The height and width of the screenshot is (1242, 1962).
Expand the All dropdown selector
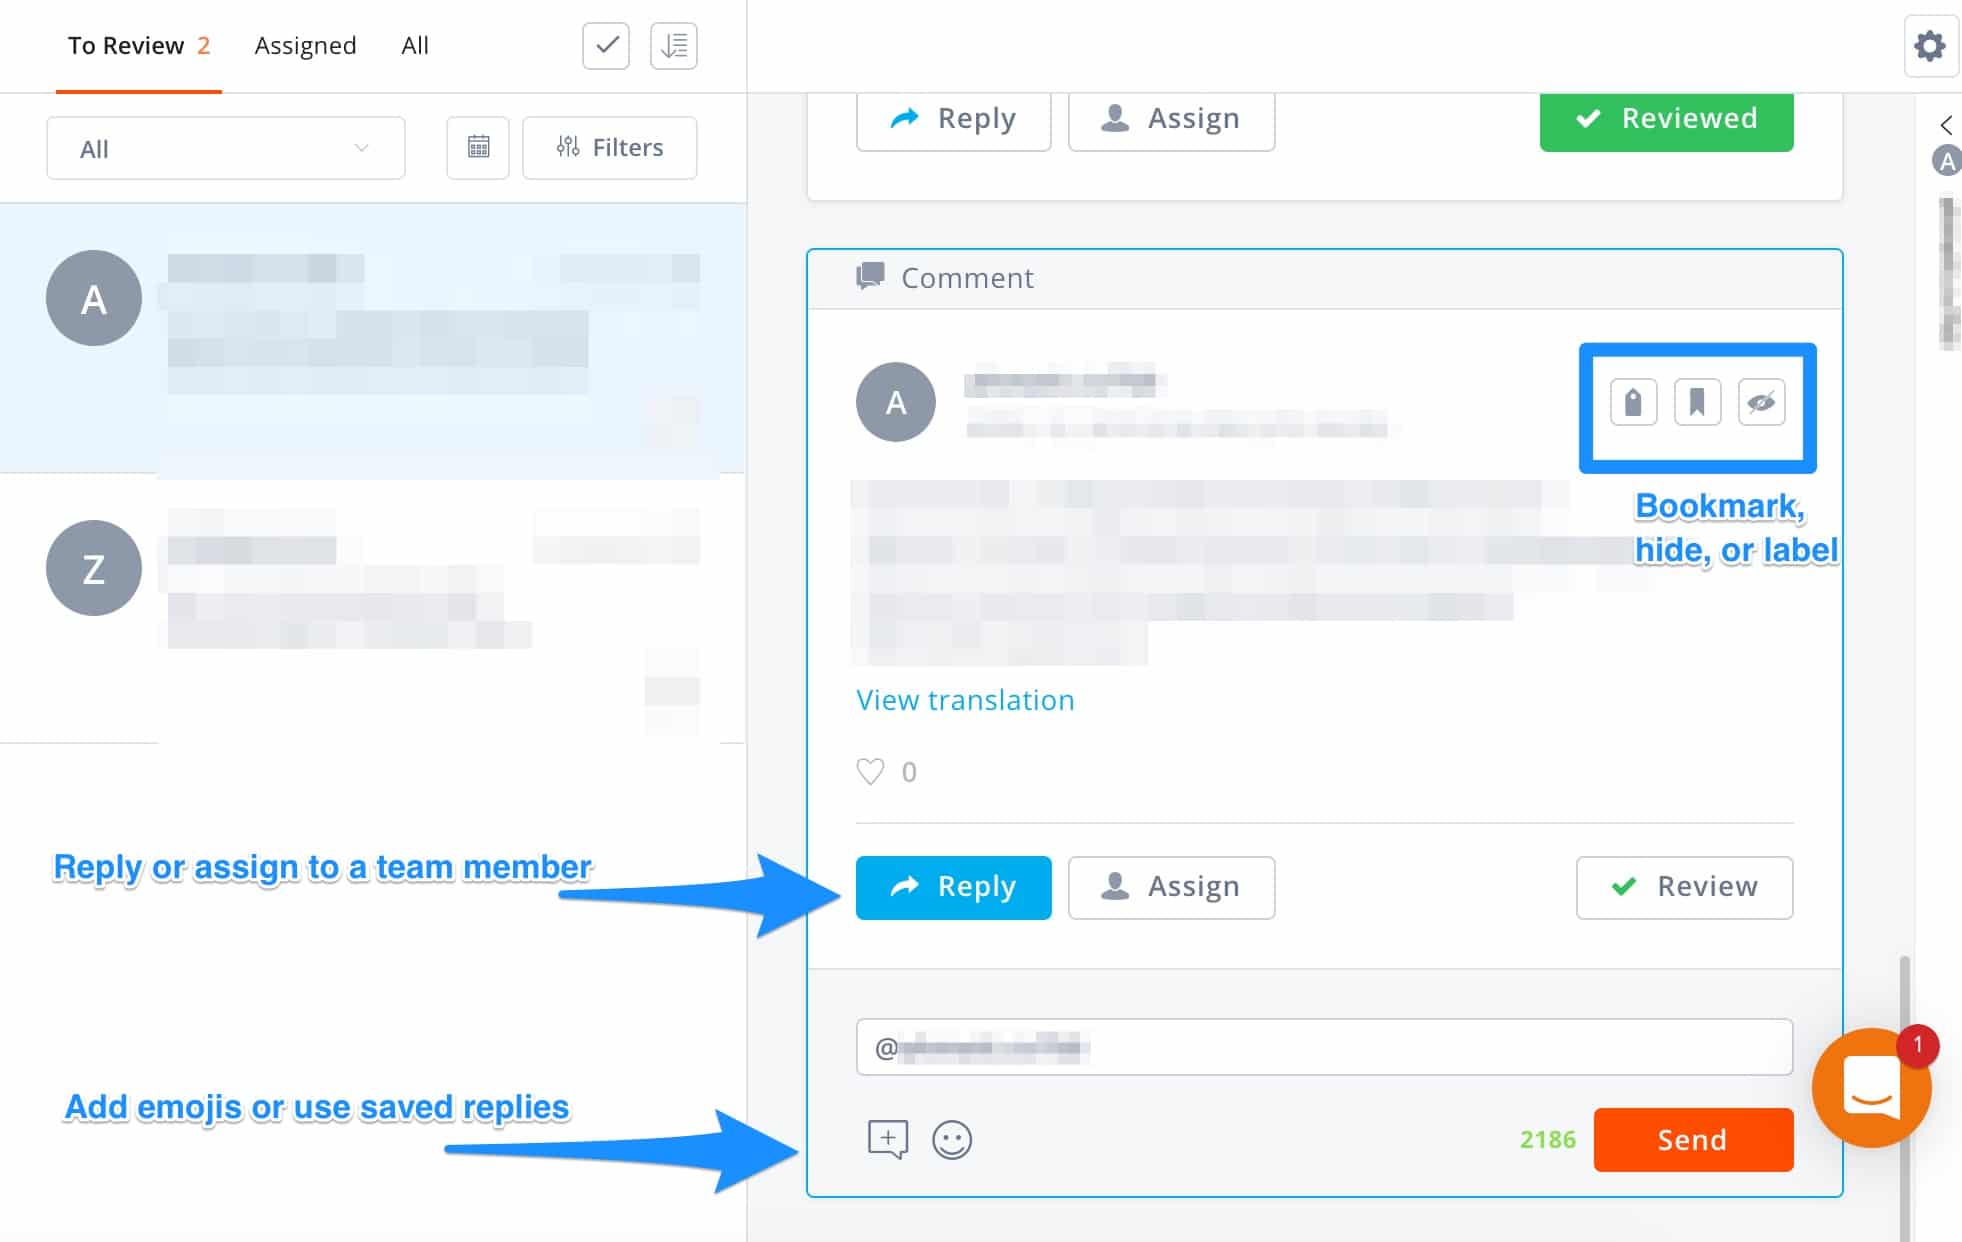pos(226,148)
